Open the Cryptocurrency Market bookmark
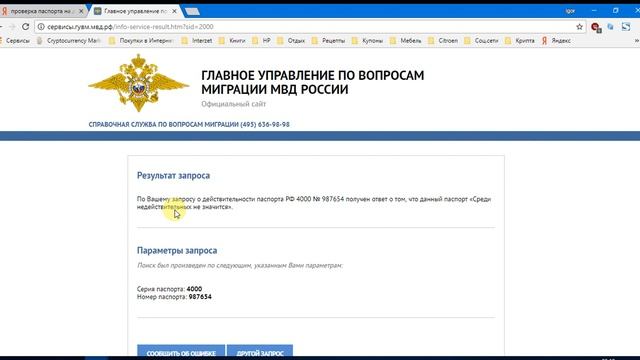This screenshot has width=640, height=360. (69, 40)
